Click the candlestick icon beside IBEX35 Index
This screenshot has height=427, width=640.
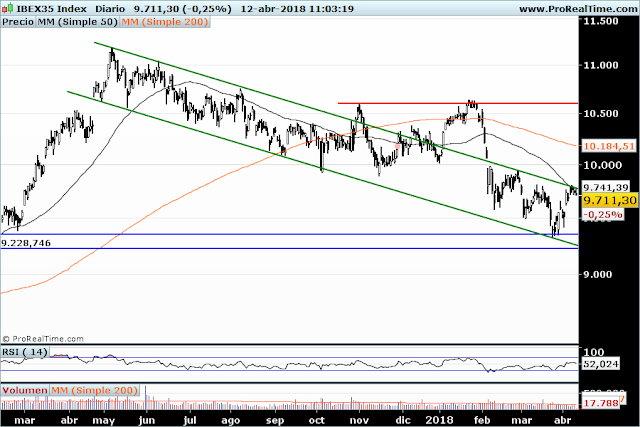tap(7, 8)
